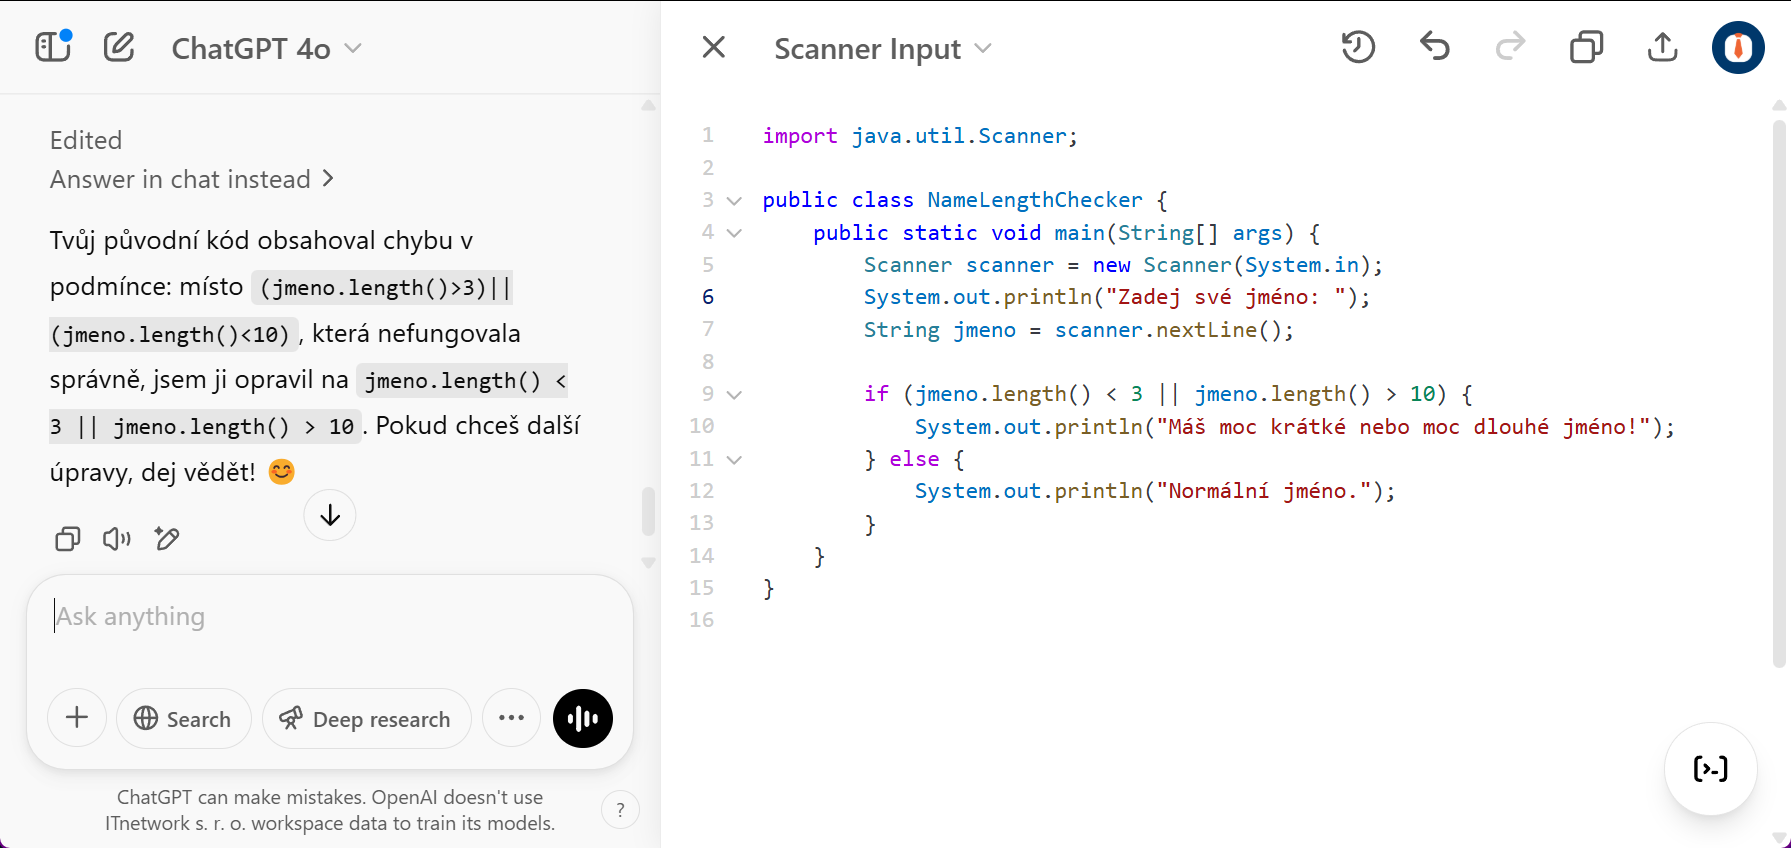This screenshot has height=848, width=1791.
Task: Undo the last canvas edit
Action: [1434, 47]
